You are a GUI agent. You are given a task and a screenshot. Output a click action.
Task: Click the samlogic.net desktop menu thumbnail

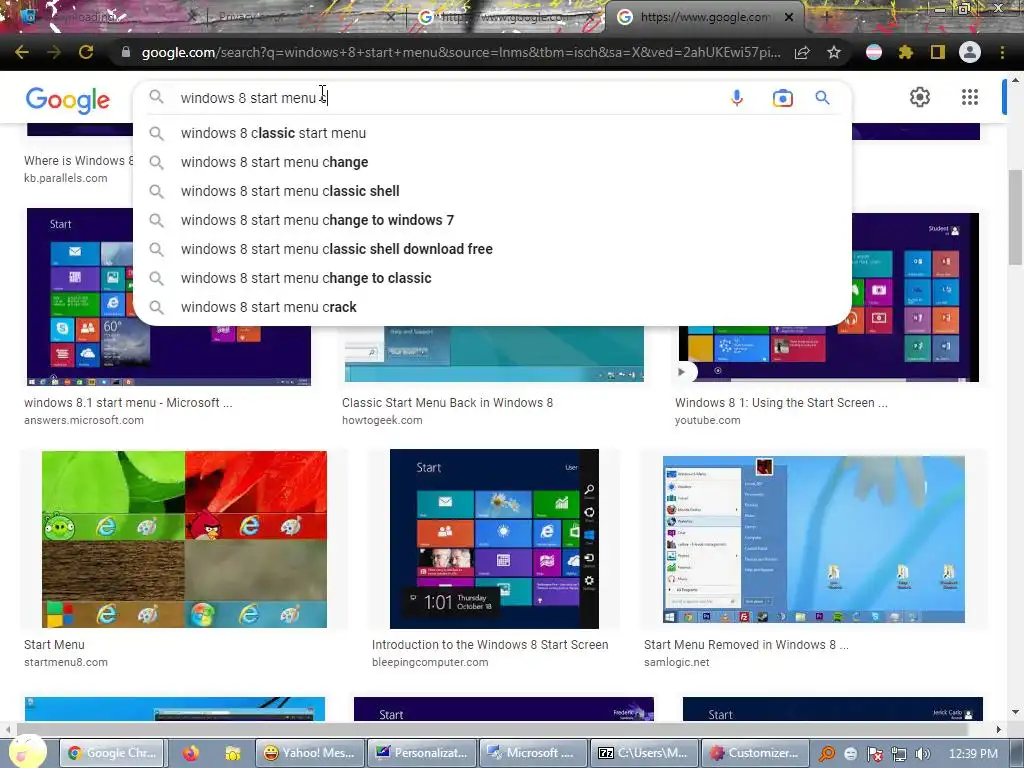tap(814, 539)
